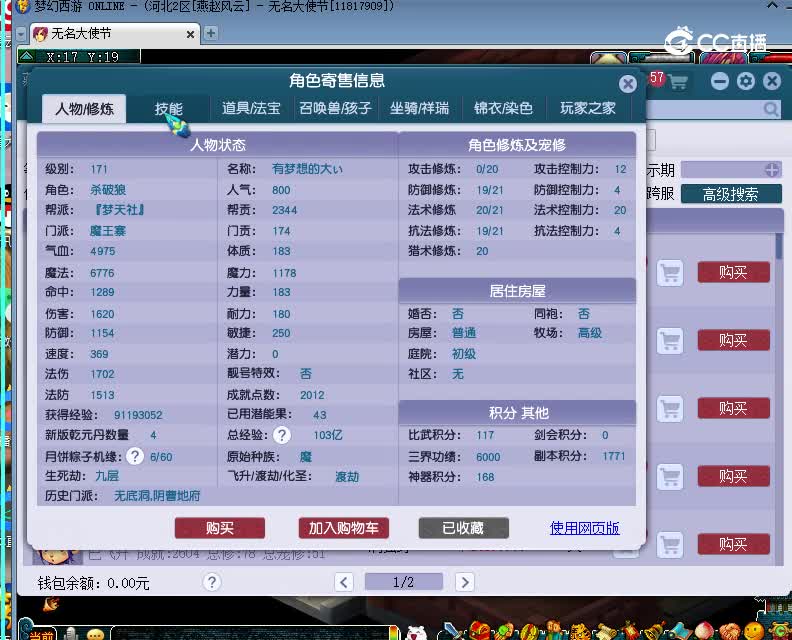The height and width of the screenshot is (640, 792).
Task: Switch to the 人物/修炼 tab
Action: click(x=84, y=109)
